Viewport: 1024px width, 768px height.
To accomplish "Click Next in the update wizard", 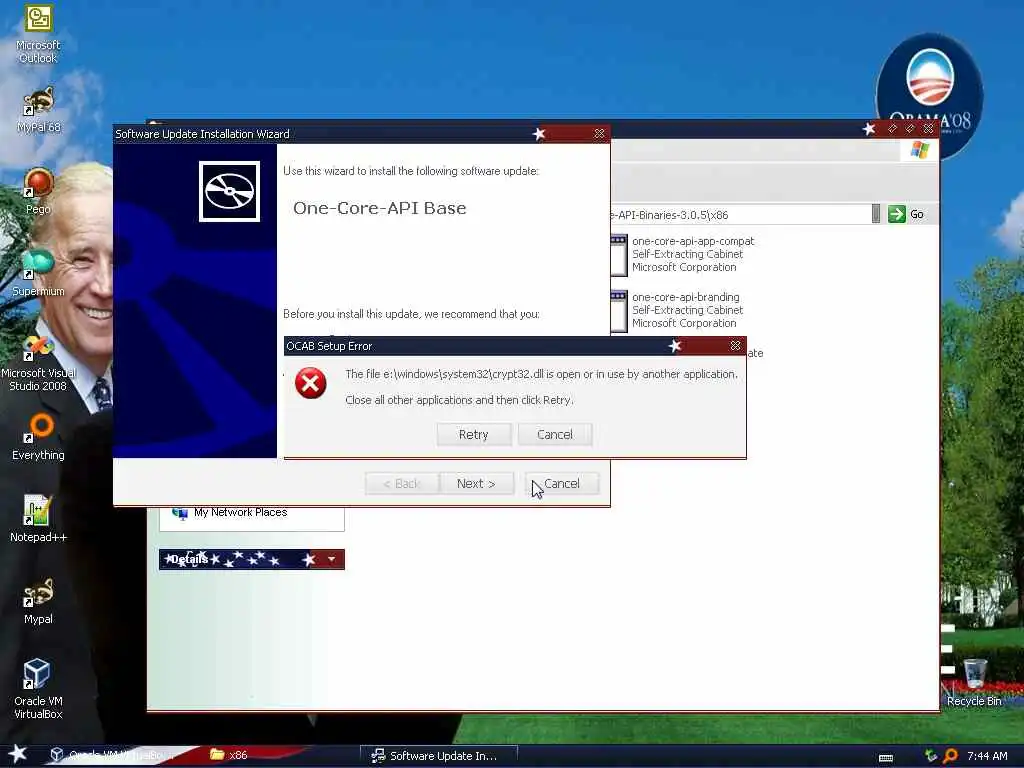I will (476, 484).
